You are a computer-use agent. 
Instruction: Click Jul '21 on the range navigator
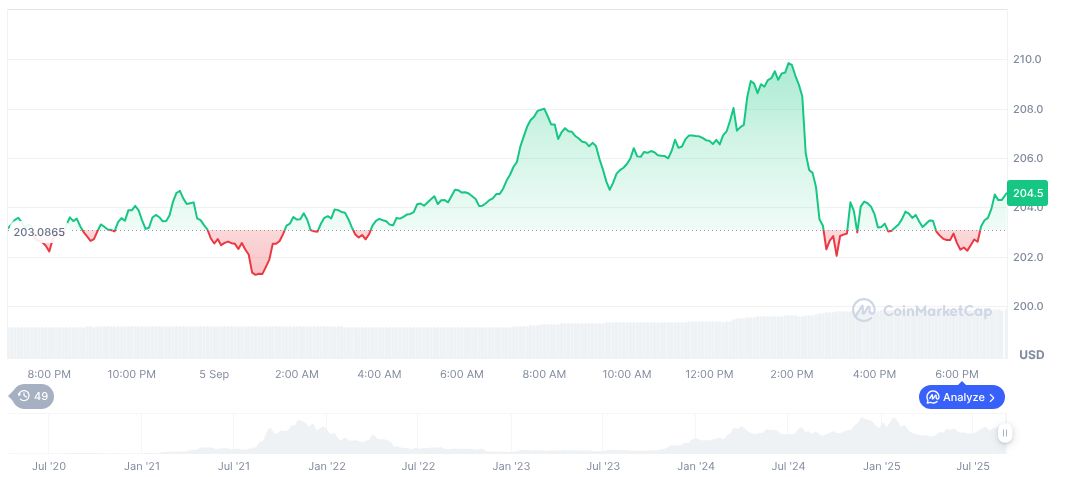click(233, 466)
